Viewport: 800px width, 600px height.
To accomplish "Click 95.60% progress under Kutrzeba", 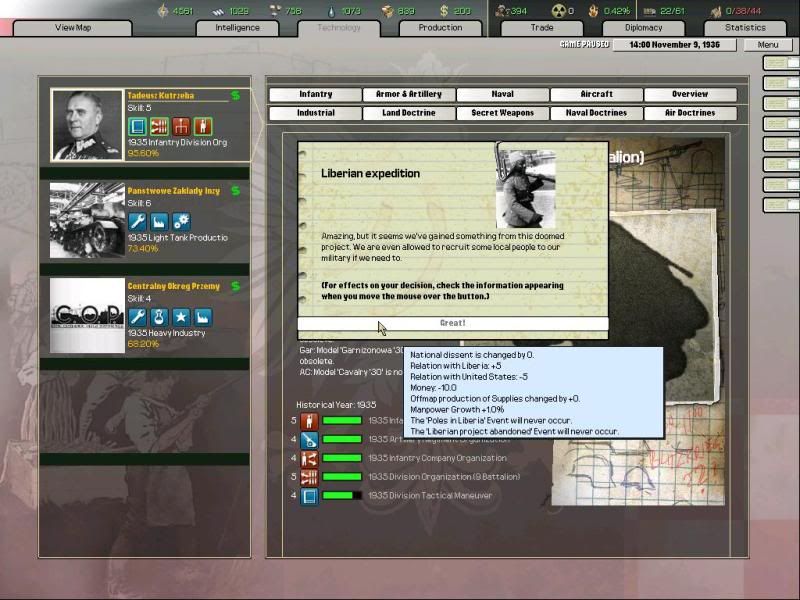I will coord(143,153).
